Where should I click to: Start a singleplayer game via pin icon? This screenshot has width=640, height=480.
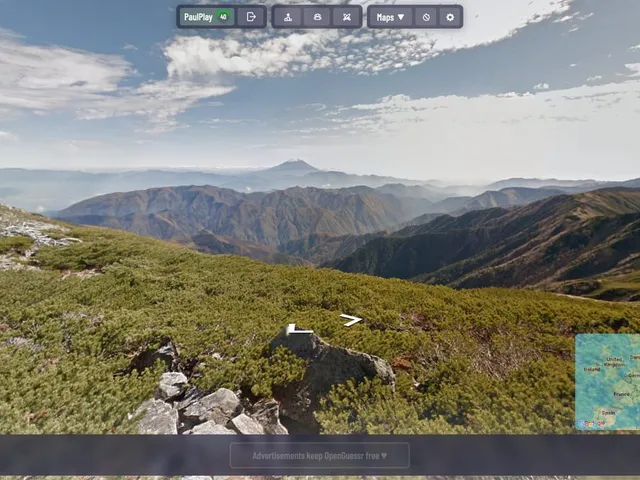(x=288, y=17)
